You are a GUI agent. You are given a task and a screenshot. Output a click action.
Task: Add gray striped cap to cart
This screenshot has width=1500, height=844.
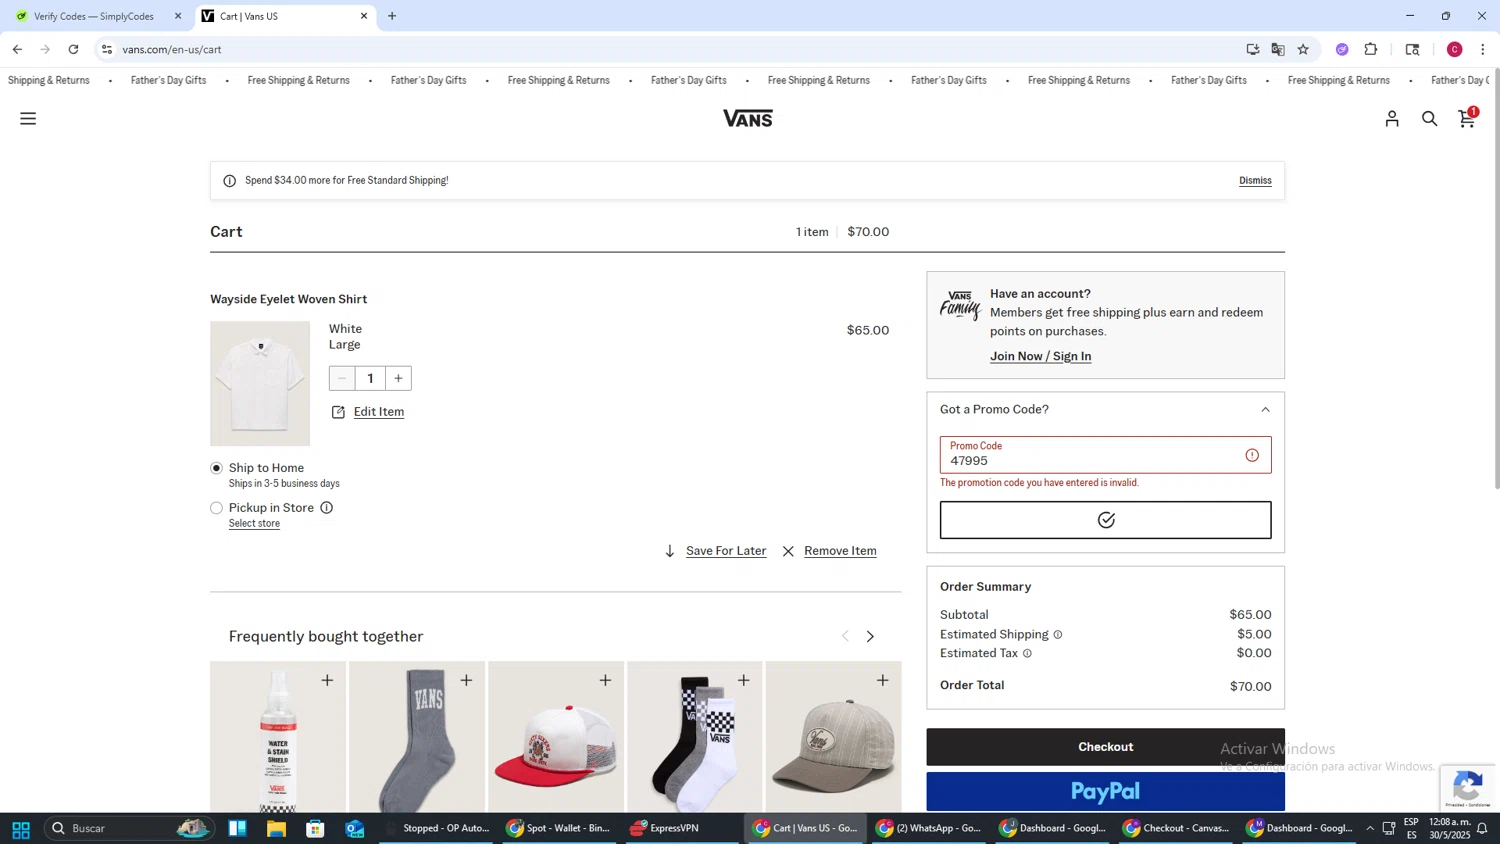pyautogui.click(x=882, y=680)
